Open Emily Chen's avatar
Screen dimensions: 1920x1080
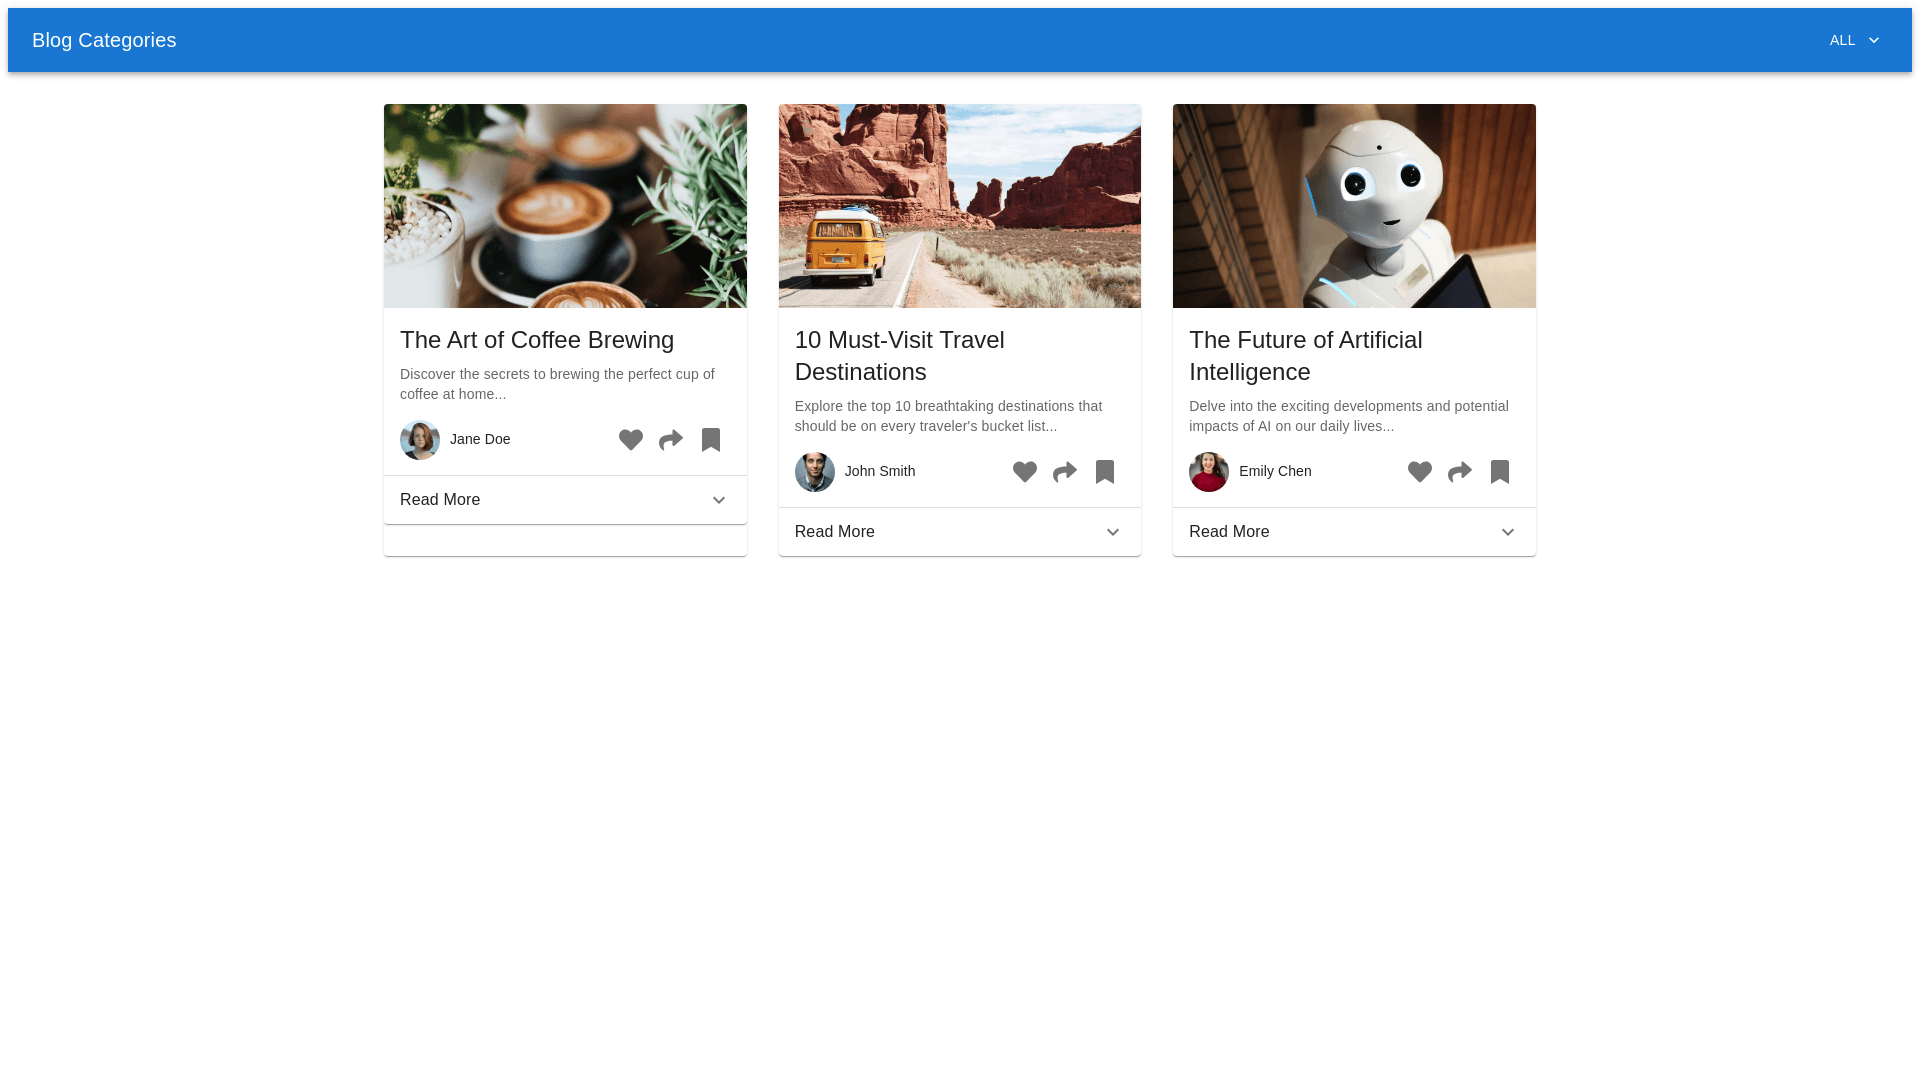1209,472
